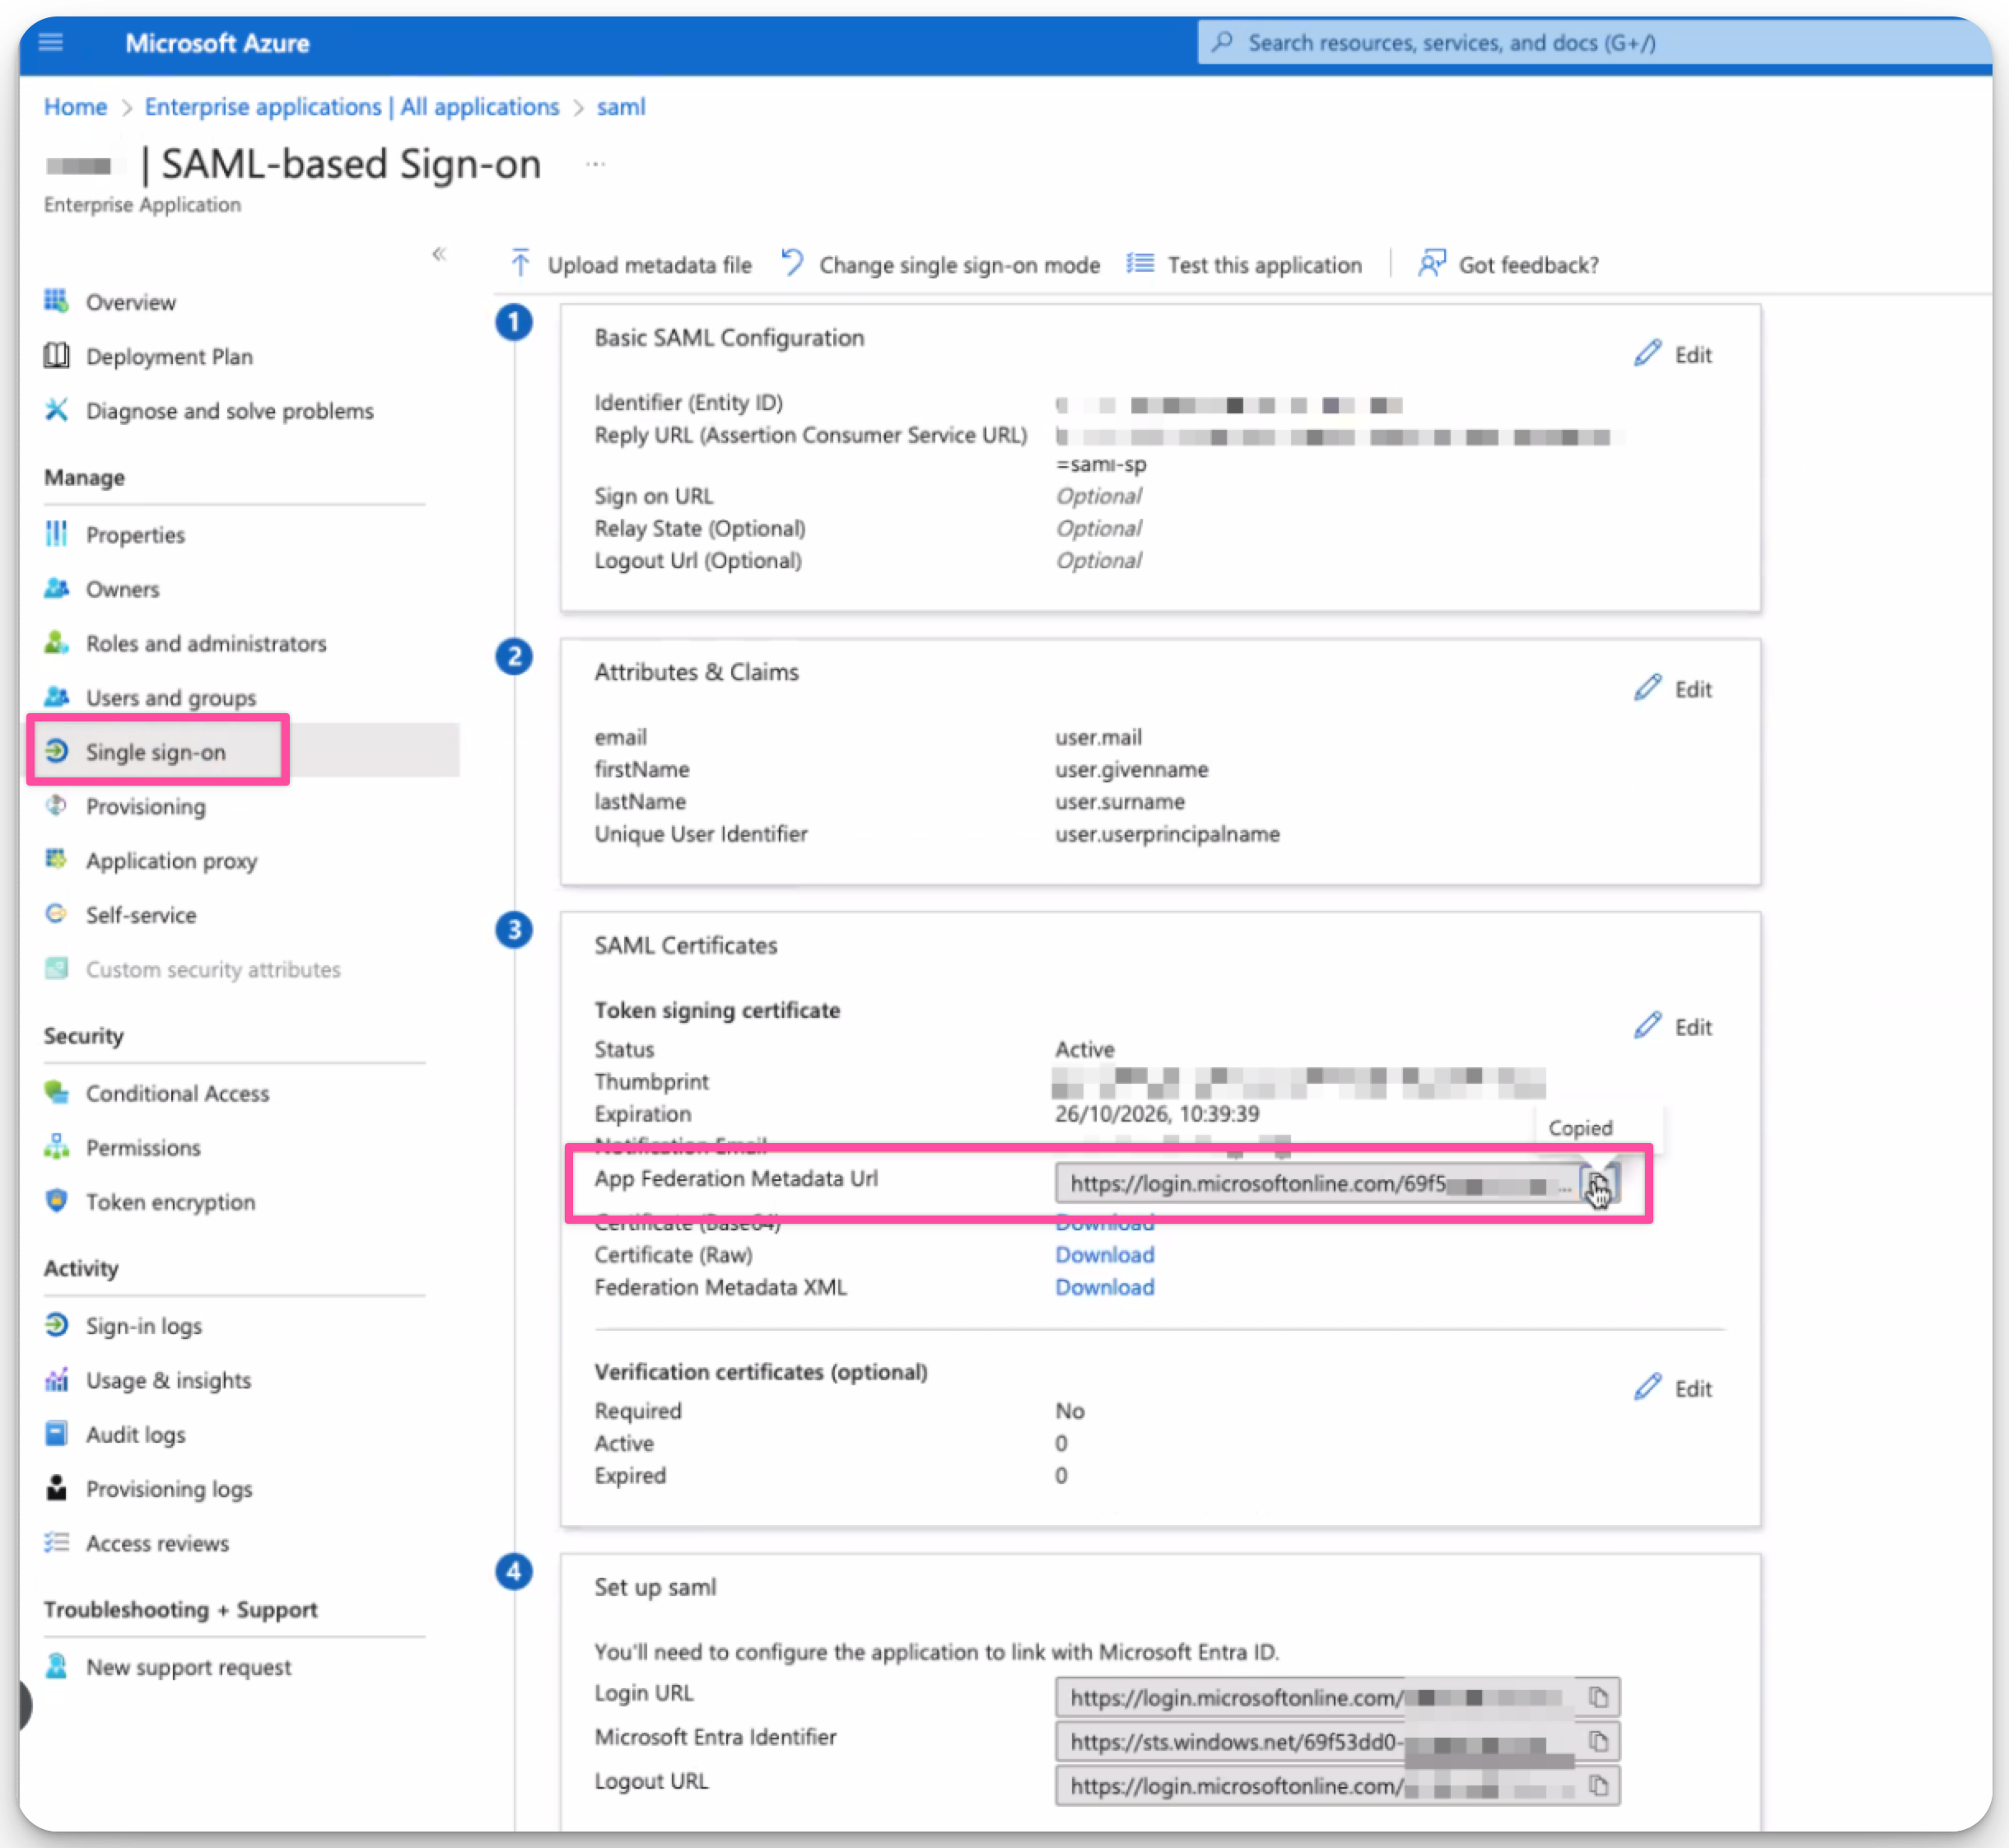
Task: Click the Got feedback person icon
Action: pyautogui.click(x=1431, y=263)
